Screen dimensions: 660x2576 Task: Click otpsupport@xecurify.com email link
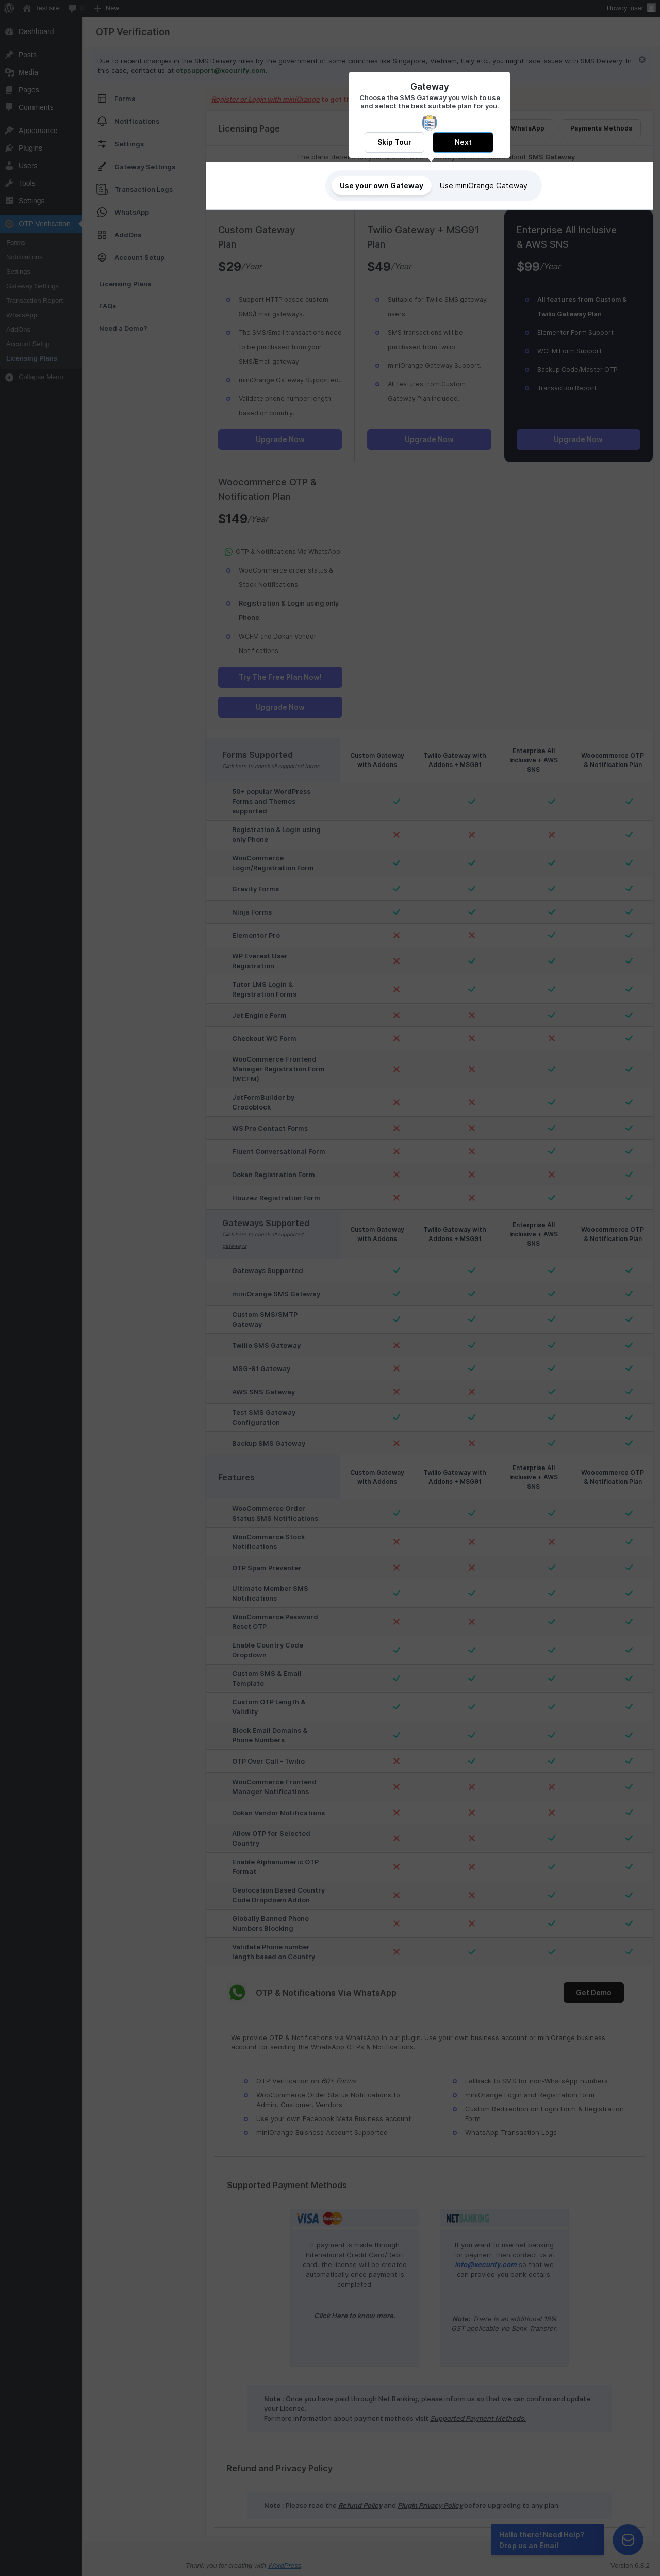pos(220,71)
